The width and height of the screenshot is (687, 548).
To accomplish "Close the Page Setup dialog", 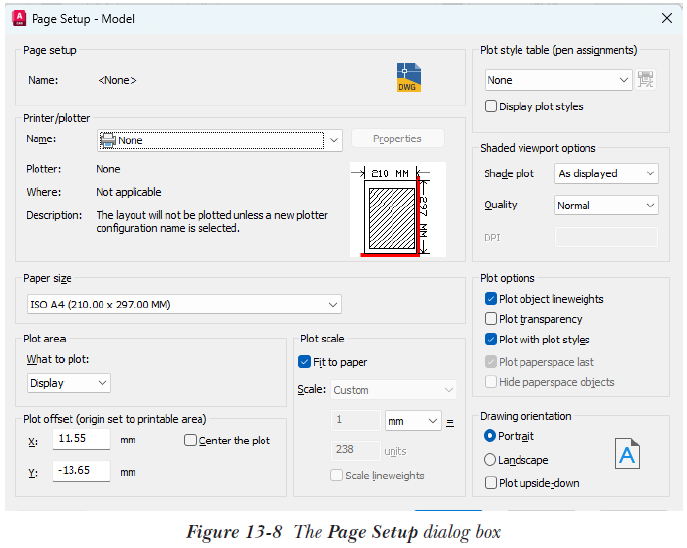I will (x=667, y=18).
